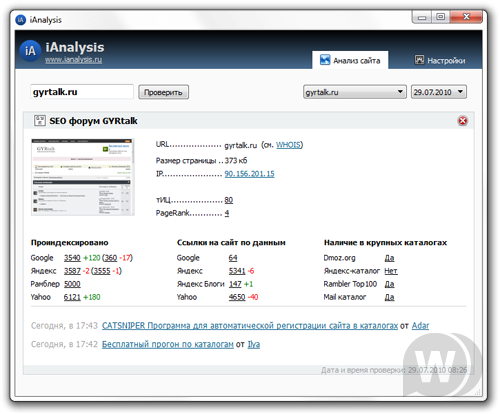Expand the gyrtalk.ru site dropdown
The height and width of the screenshot is (414, 500).
[355, 92]
